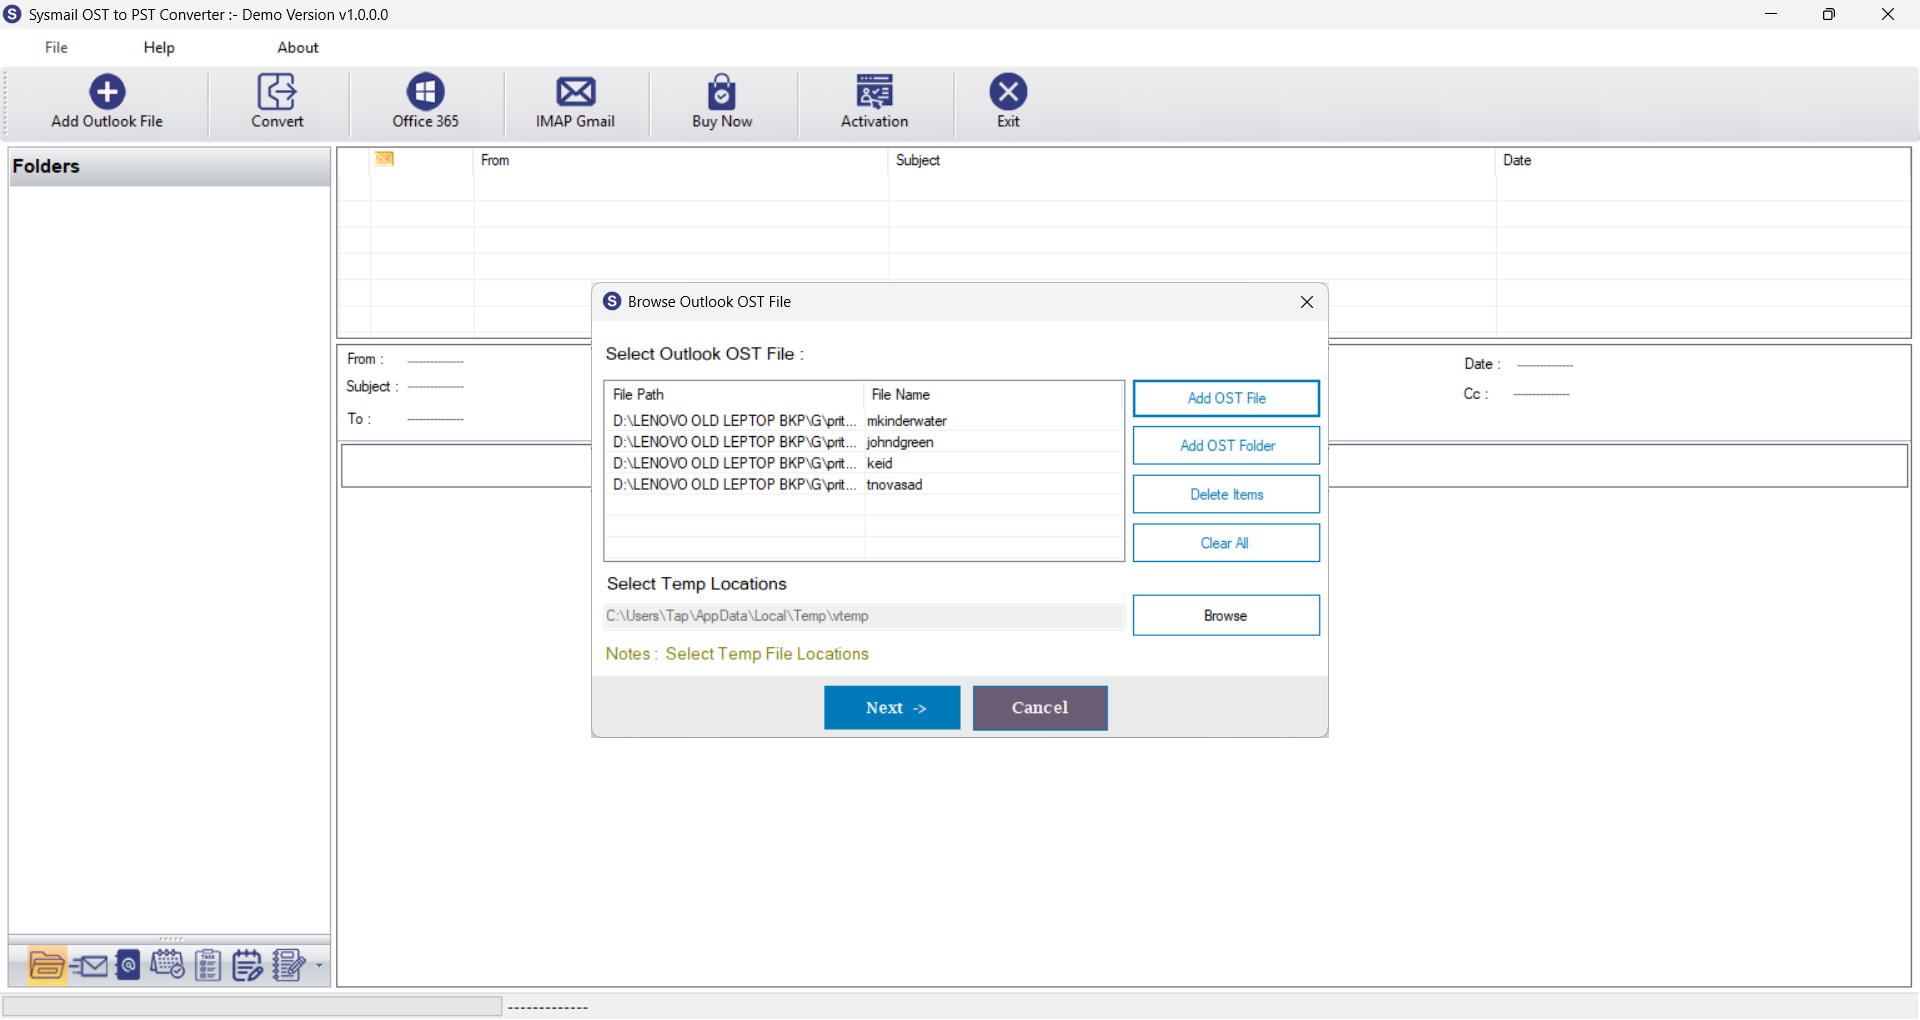This screenshot has height=1020, width=1920.
Task: Cancel the Browse Outlook OST File dialog
Action: tap(1040, 708)
